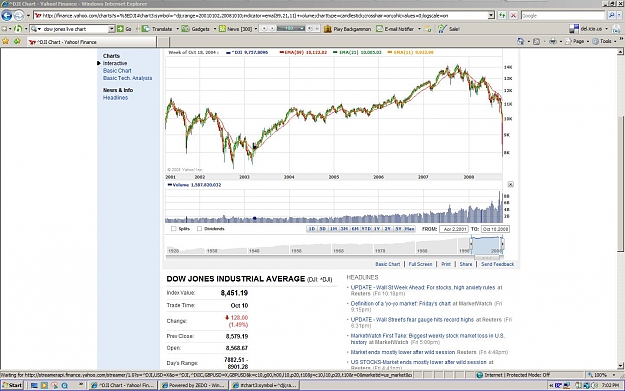Image resolution: width=625 pixels, height=391 pixels.
Task: Click the Favorites Center star icon
Action: pos(6,41)
